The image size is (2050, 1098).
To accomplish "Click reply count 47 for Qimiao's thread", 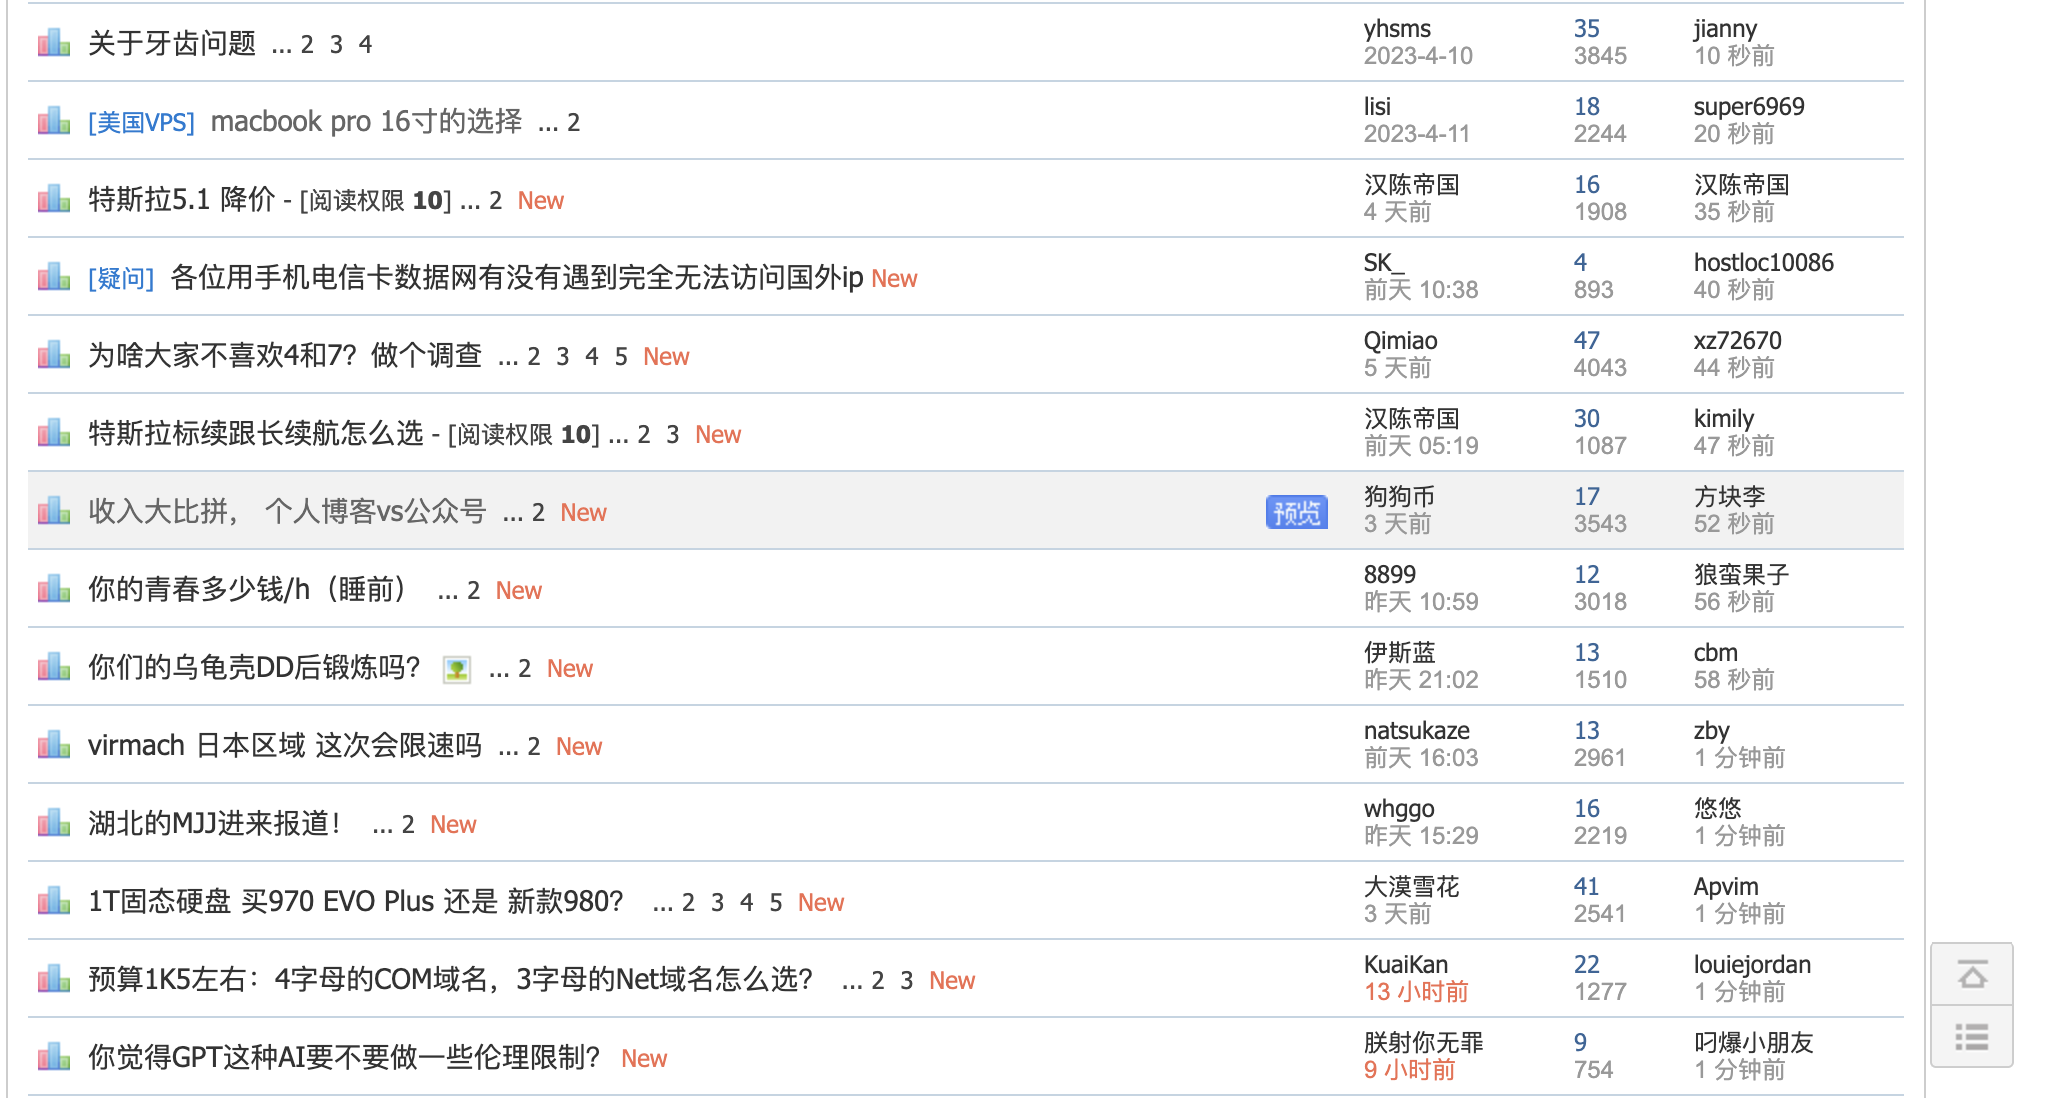I will [1586, 341].
